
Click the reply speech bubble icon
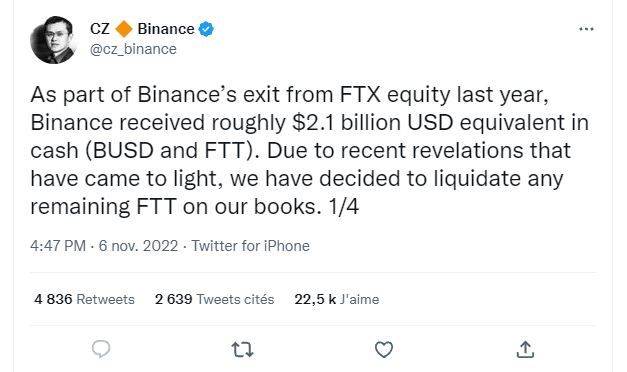pyautogui.click(x=101, y=349)
